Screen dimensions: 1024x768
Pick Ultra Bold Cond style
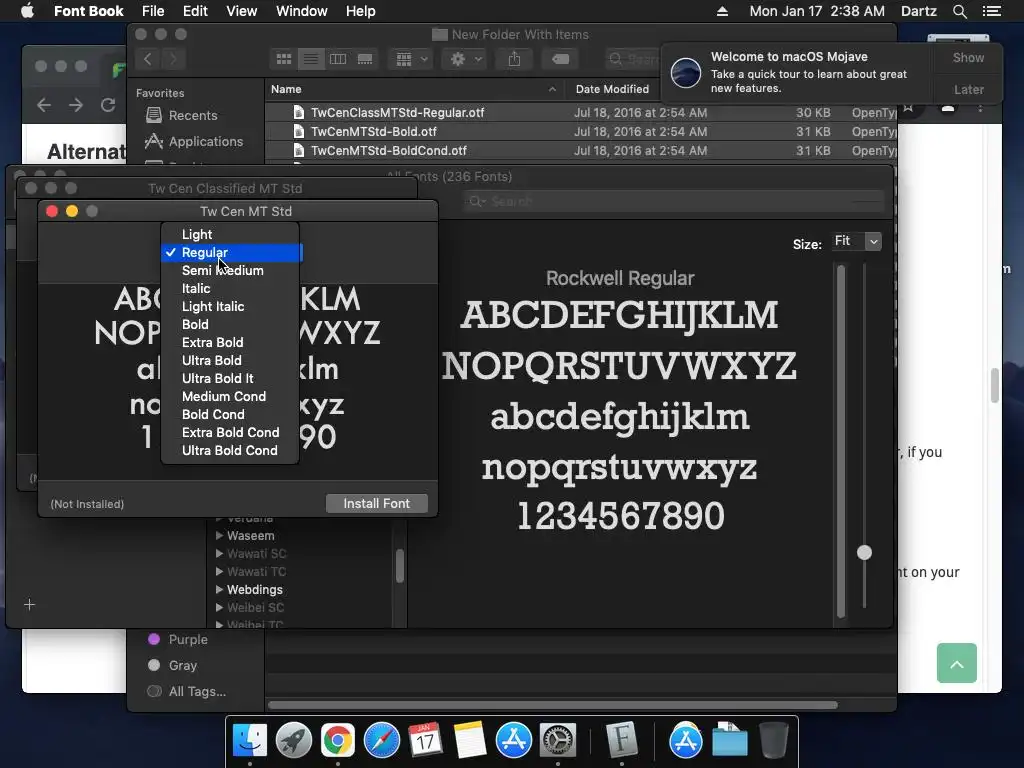tap(230, 451)
